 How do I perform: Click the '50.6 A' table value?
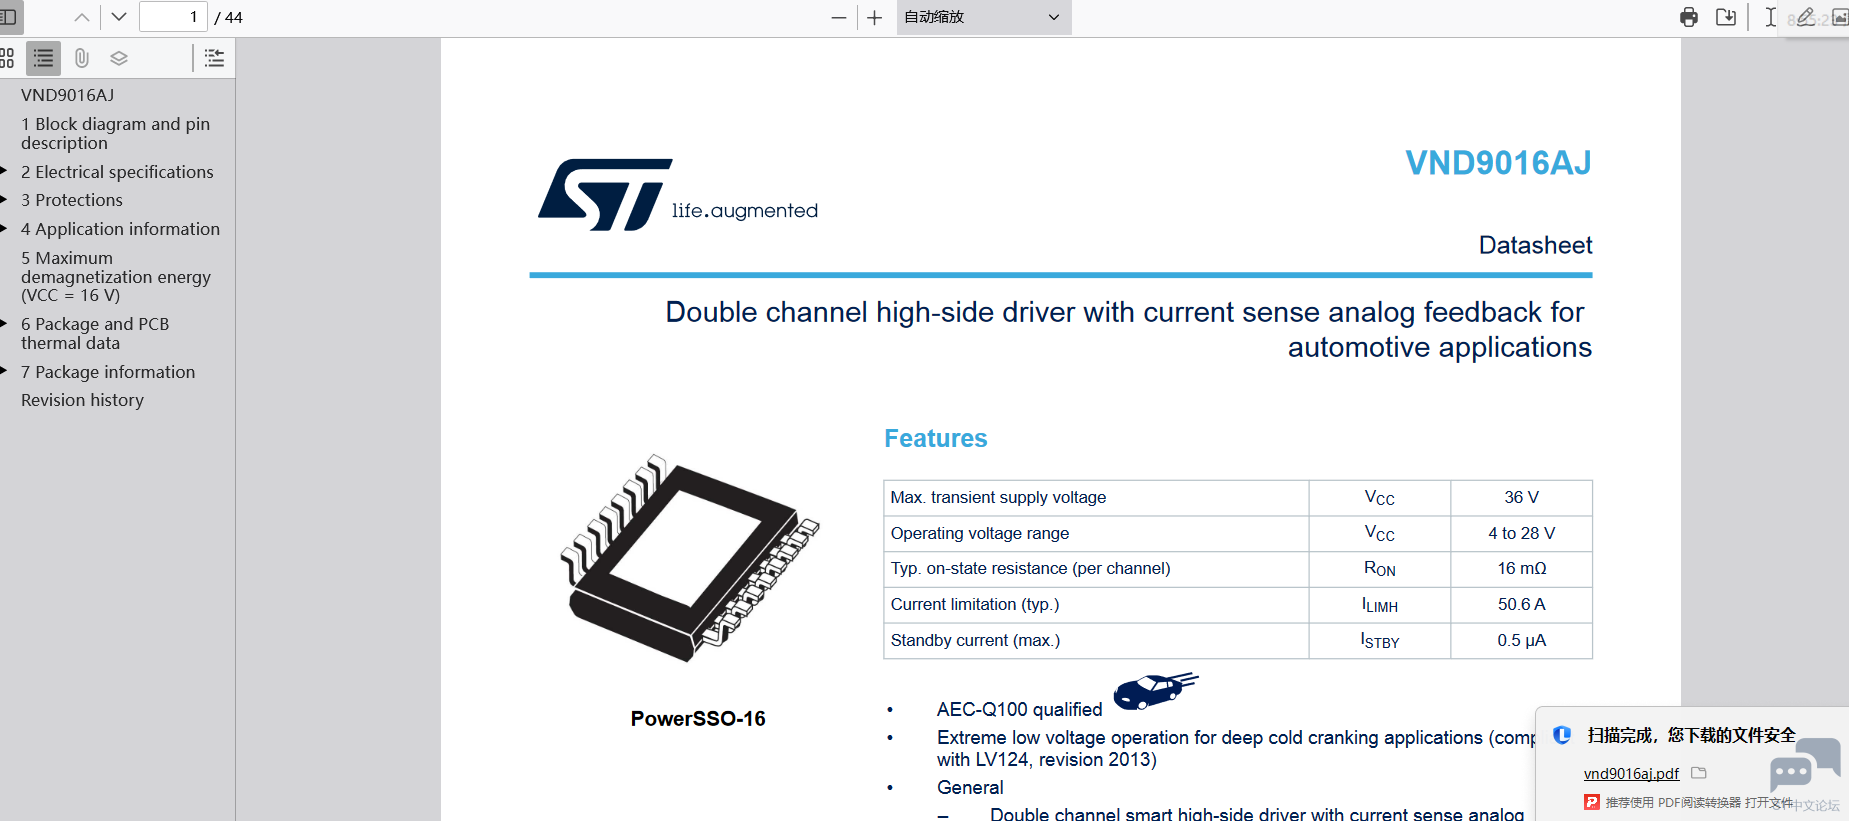tap(1522, 604)
